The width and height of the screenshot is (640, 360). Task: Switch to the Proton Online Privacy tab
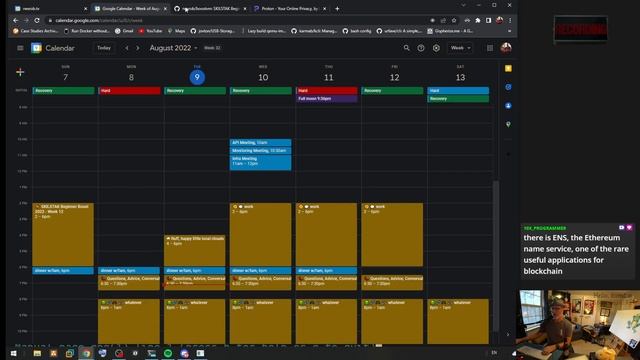tap(290, 9)
